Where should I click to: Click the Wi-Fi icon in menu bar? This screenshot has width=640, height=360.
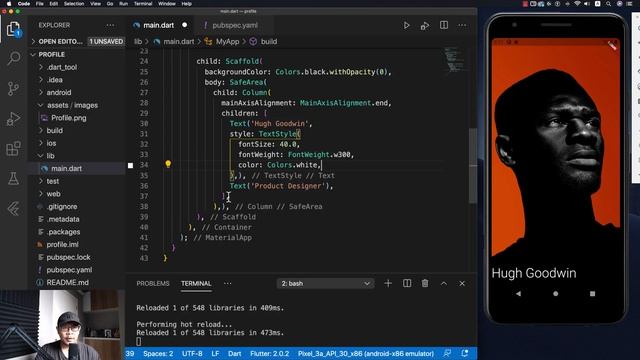coord(577,4)
